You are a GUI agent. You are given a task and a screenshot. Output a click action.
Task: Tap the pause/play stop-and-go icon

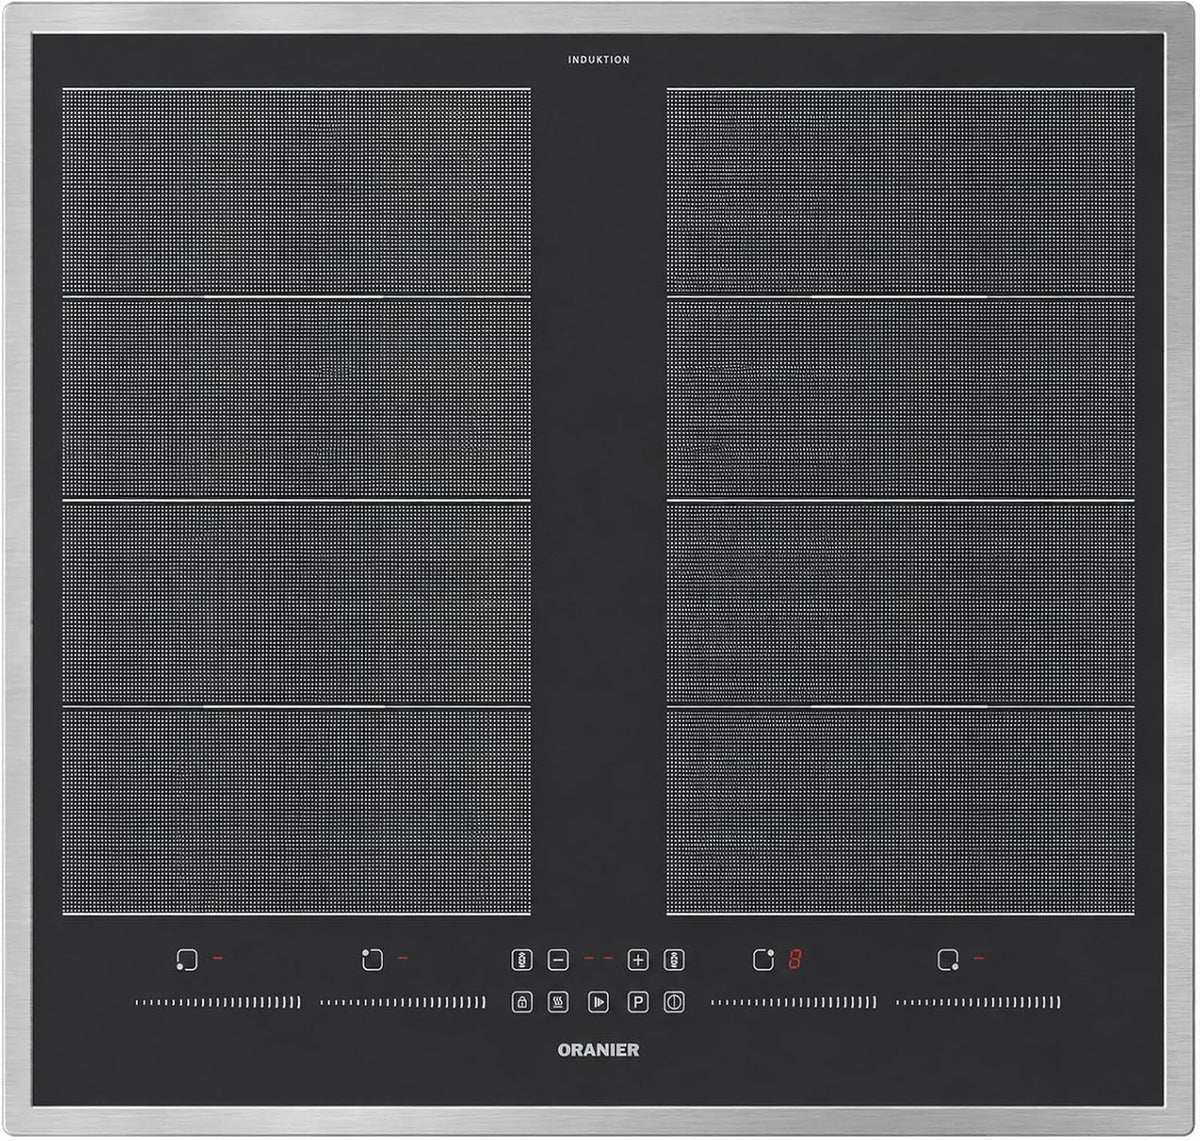tap(598, 1002)
